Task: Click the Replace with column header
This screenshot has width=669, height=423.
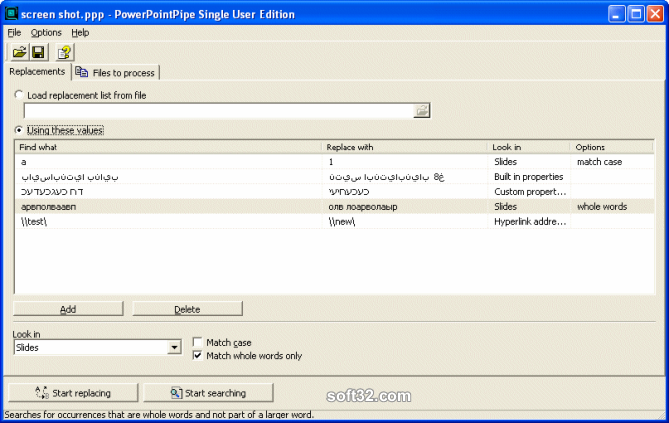Action: [404, 147]
